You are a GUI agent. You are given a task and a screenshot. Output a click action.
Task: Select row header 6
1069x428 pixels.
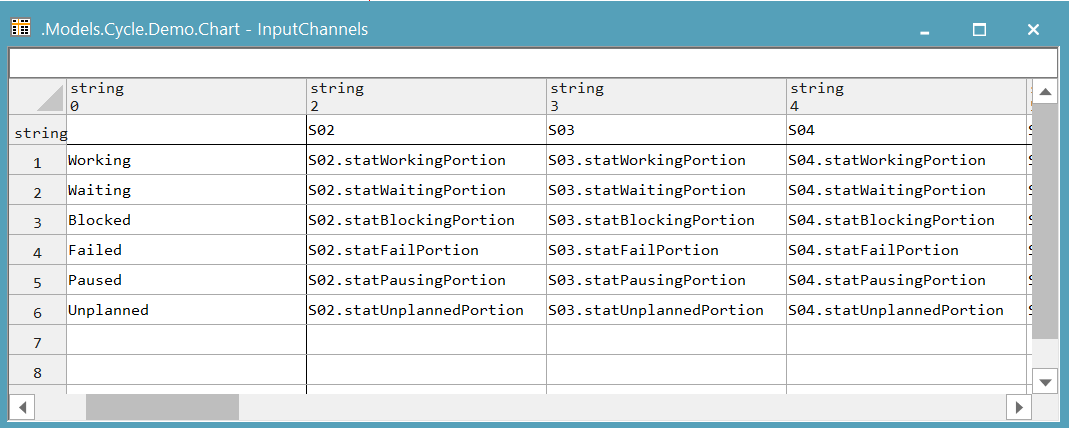pyautogui.click(x=38, y=311)
